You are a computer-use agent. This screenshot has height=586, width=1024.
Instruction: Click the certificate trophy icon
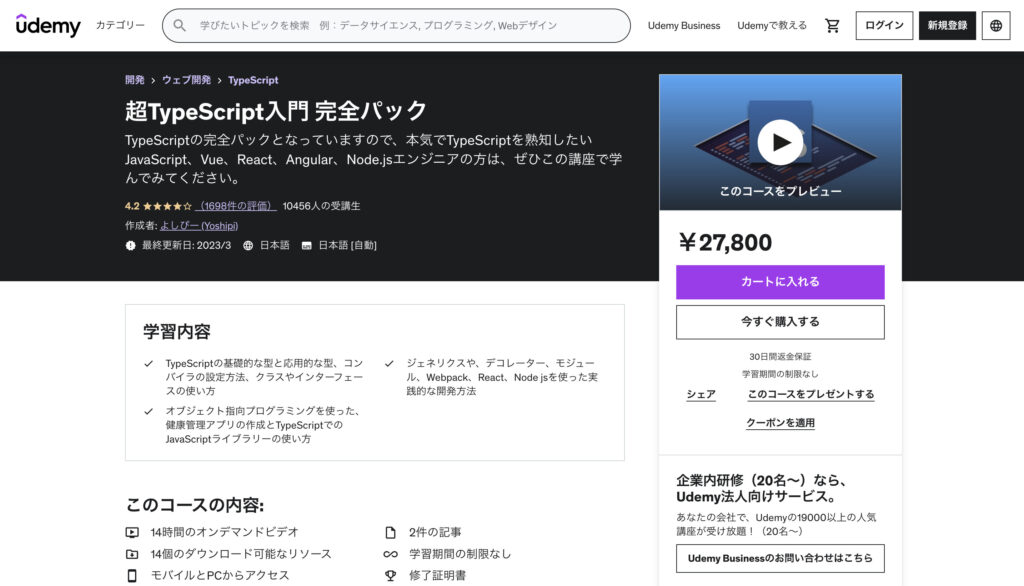pos(391,576)
